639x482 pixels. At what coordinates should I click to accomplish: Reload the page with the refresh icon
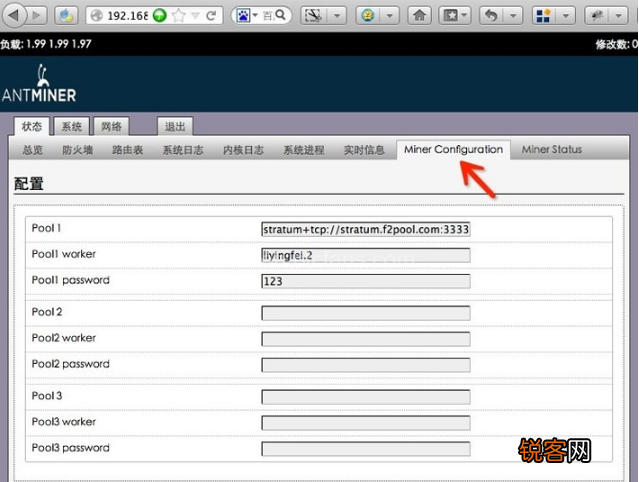click(211, 15)
